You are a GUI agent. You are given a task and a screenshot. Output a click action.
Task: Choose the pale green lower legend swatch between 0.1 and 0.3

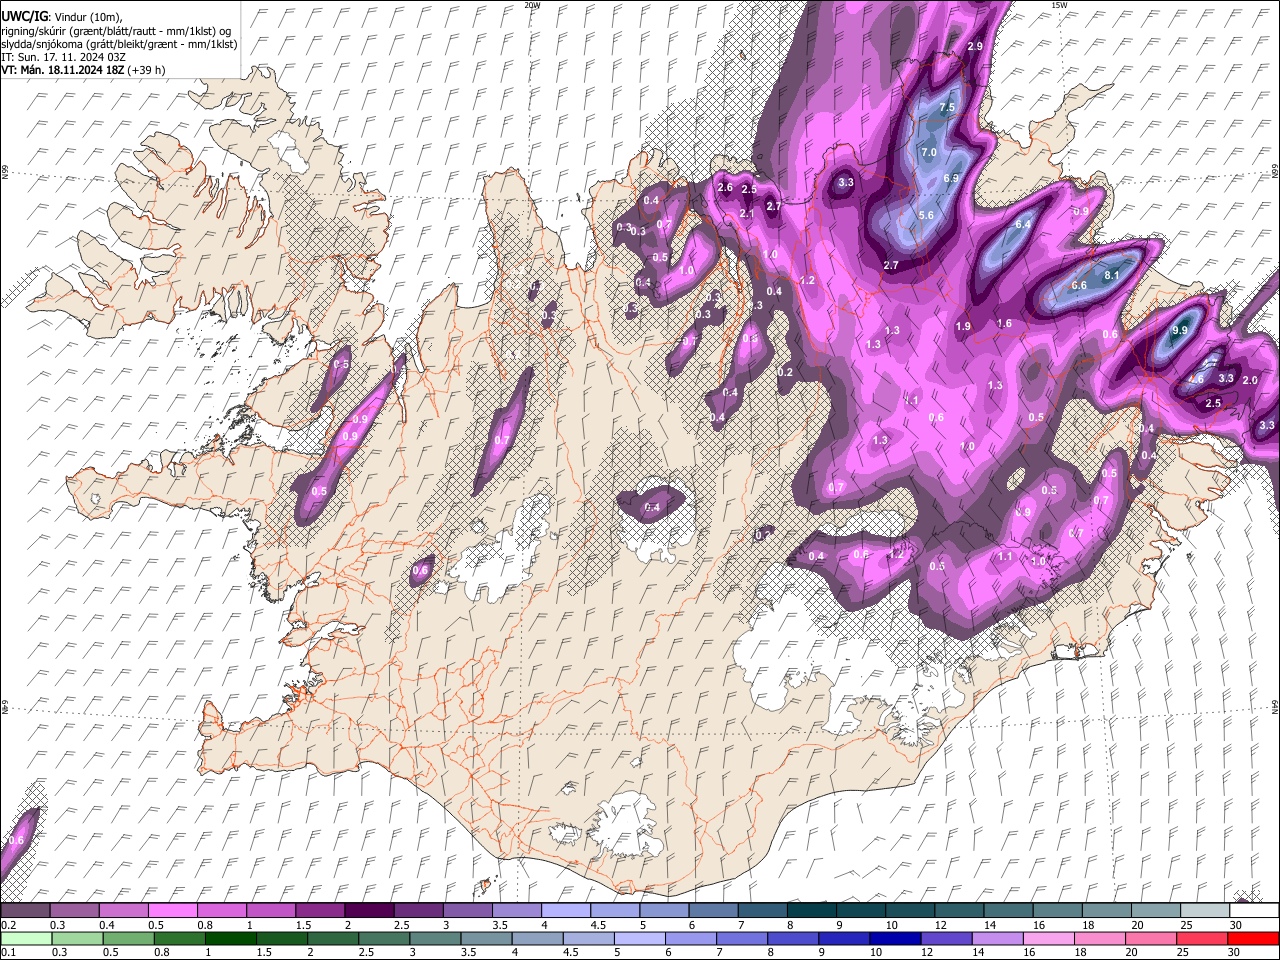25,938
